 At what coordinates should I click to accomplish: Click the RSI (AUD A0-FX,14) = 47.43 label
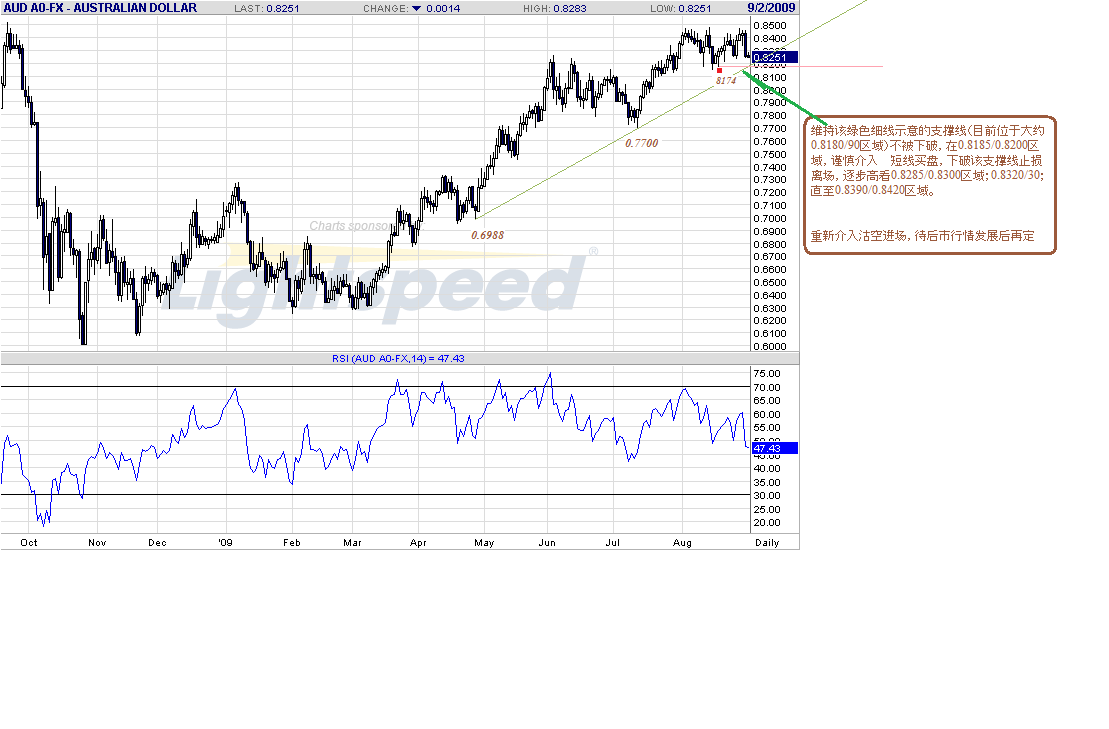pyautogui.click(x=398, y=358)
